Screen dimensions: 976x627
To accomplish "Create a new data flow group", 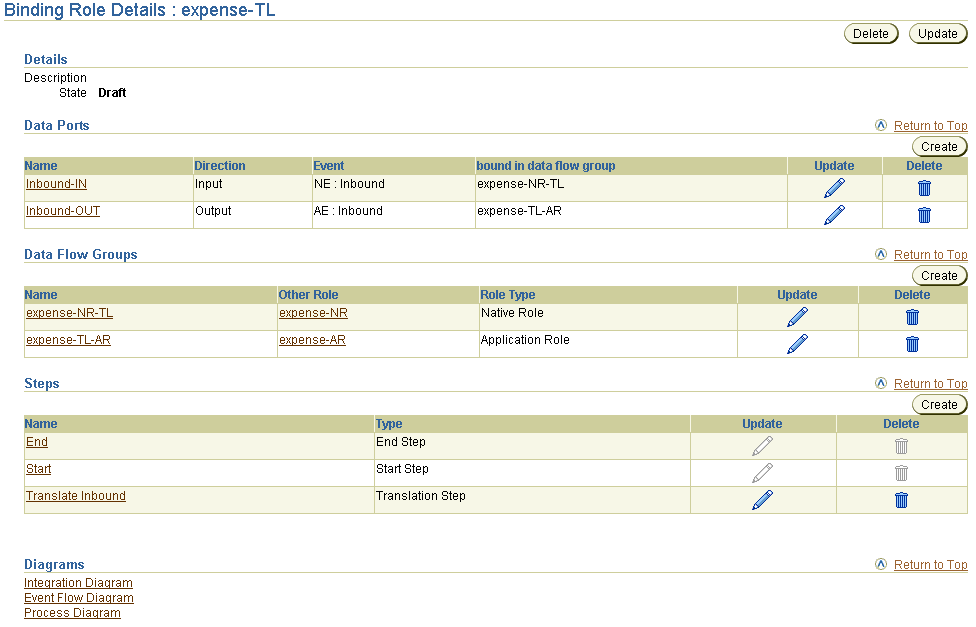I will (939, 275).
